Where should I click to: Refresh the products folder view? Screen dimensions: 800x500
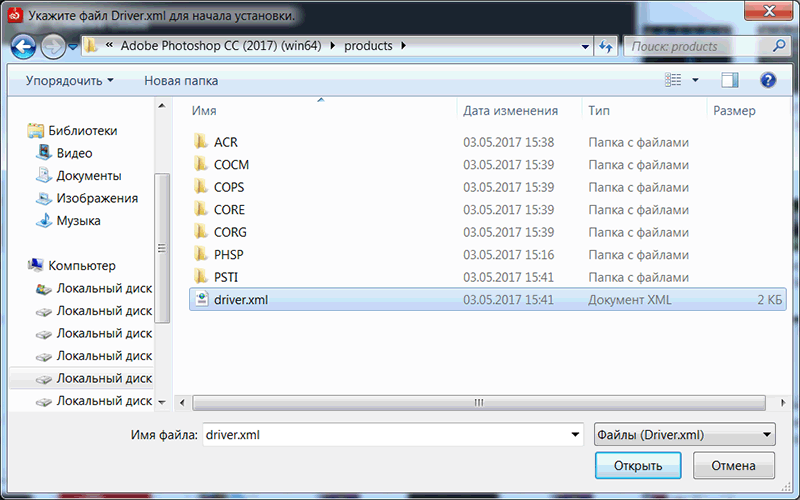pyautogui.click(x=606, y=46)
